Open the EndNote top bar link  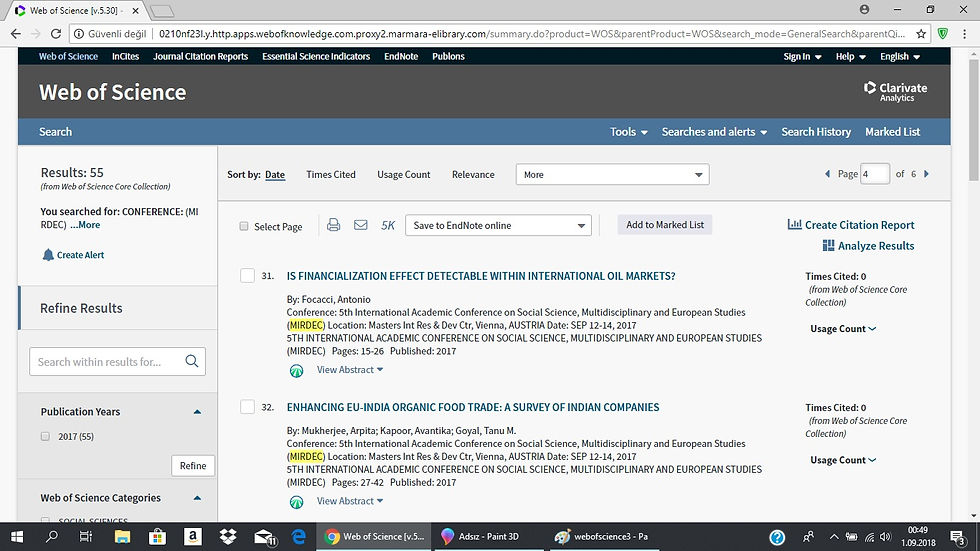point(401,56)
